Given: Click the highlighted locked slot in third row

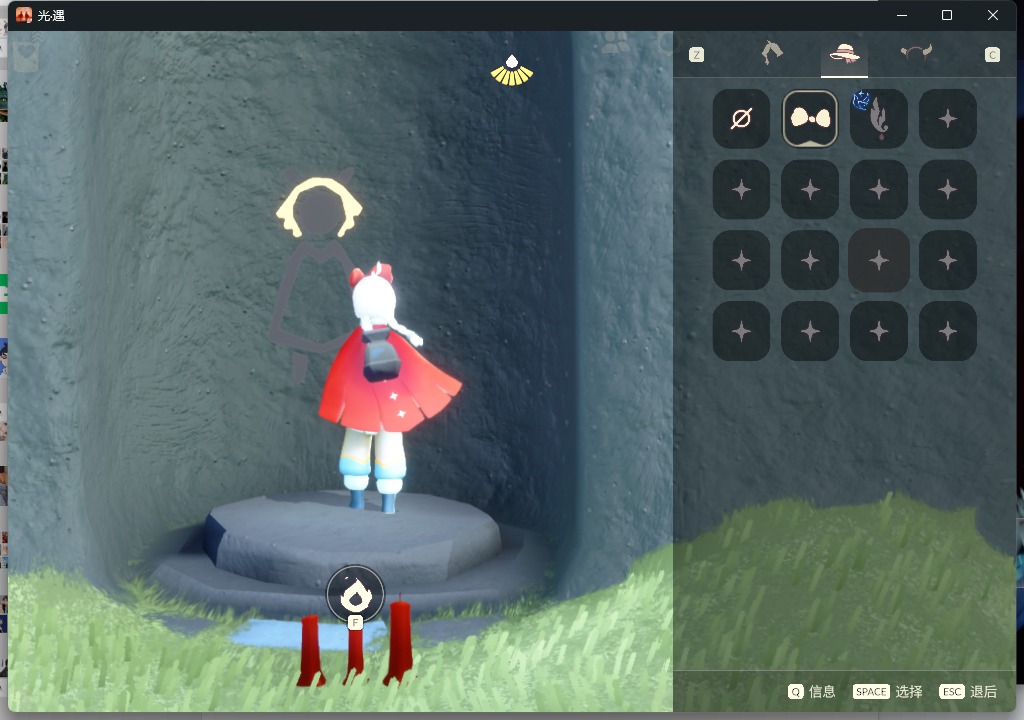Looking at the screenshot, I should [x=879, y=260].
